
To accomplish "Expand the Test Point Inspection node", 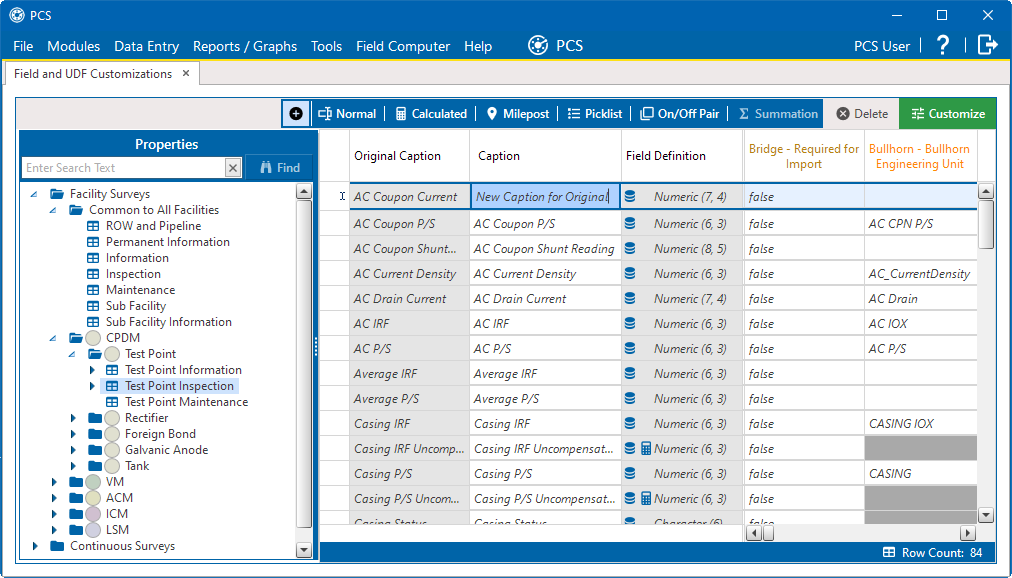I will (x=92, y=386).
